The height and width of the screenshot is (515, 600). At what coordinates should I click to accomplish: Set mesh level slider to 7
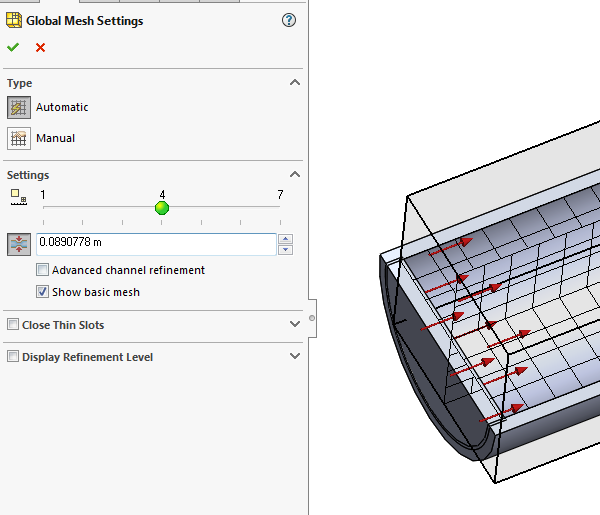click(280, 207)
